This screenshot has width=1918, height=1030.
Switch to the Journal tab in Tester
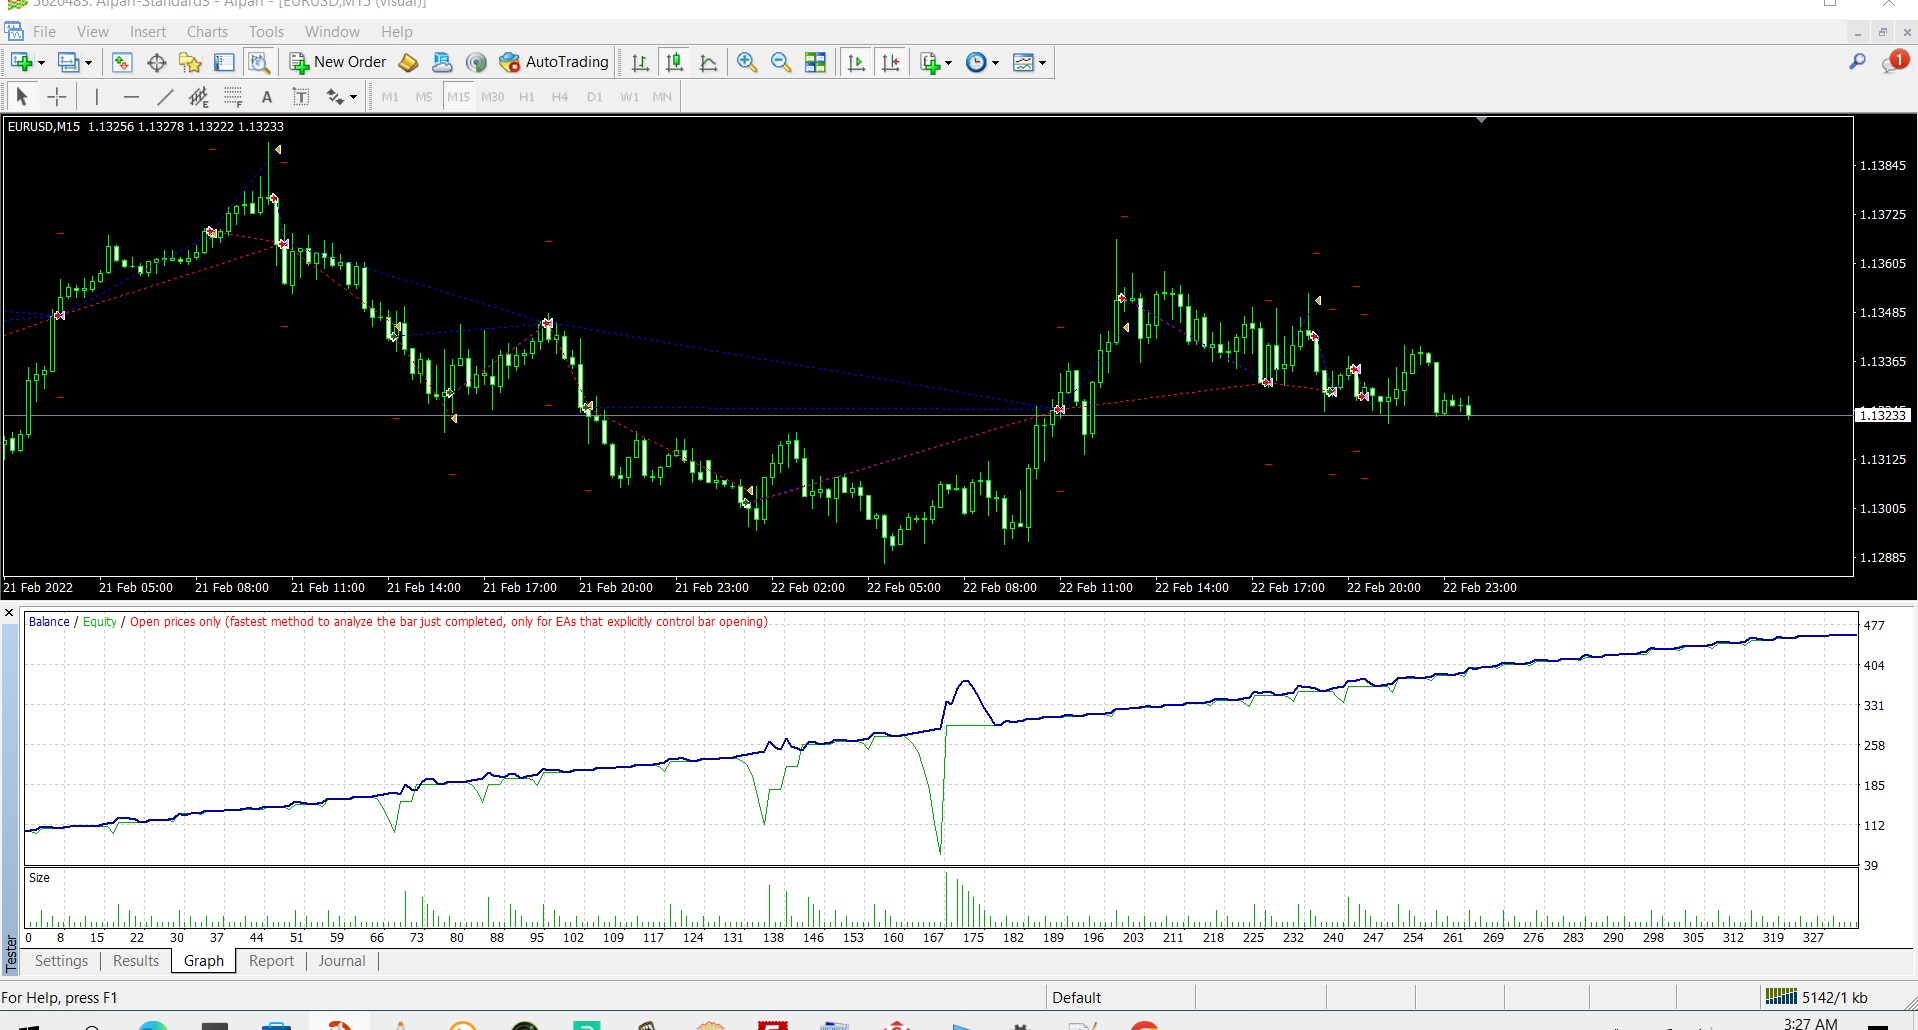click(x=342, y=961)
